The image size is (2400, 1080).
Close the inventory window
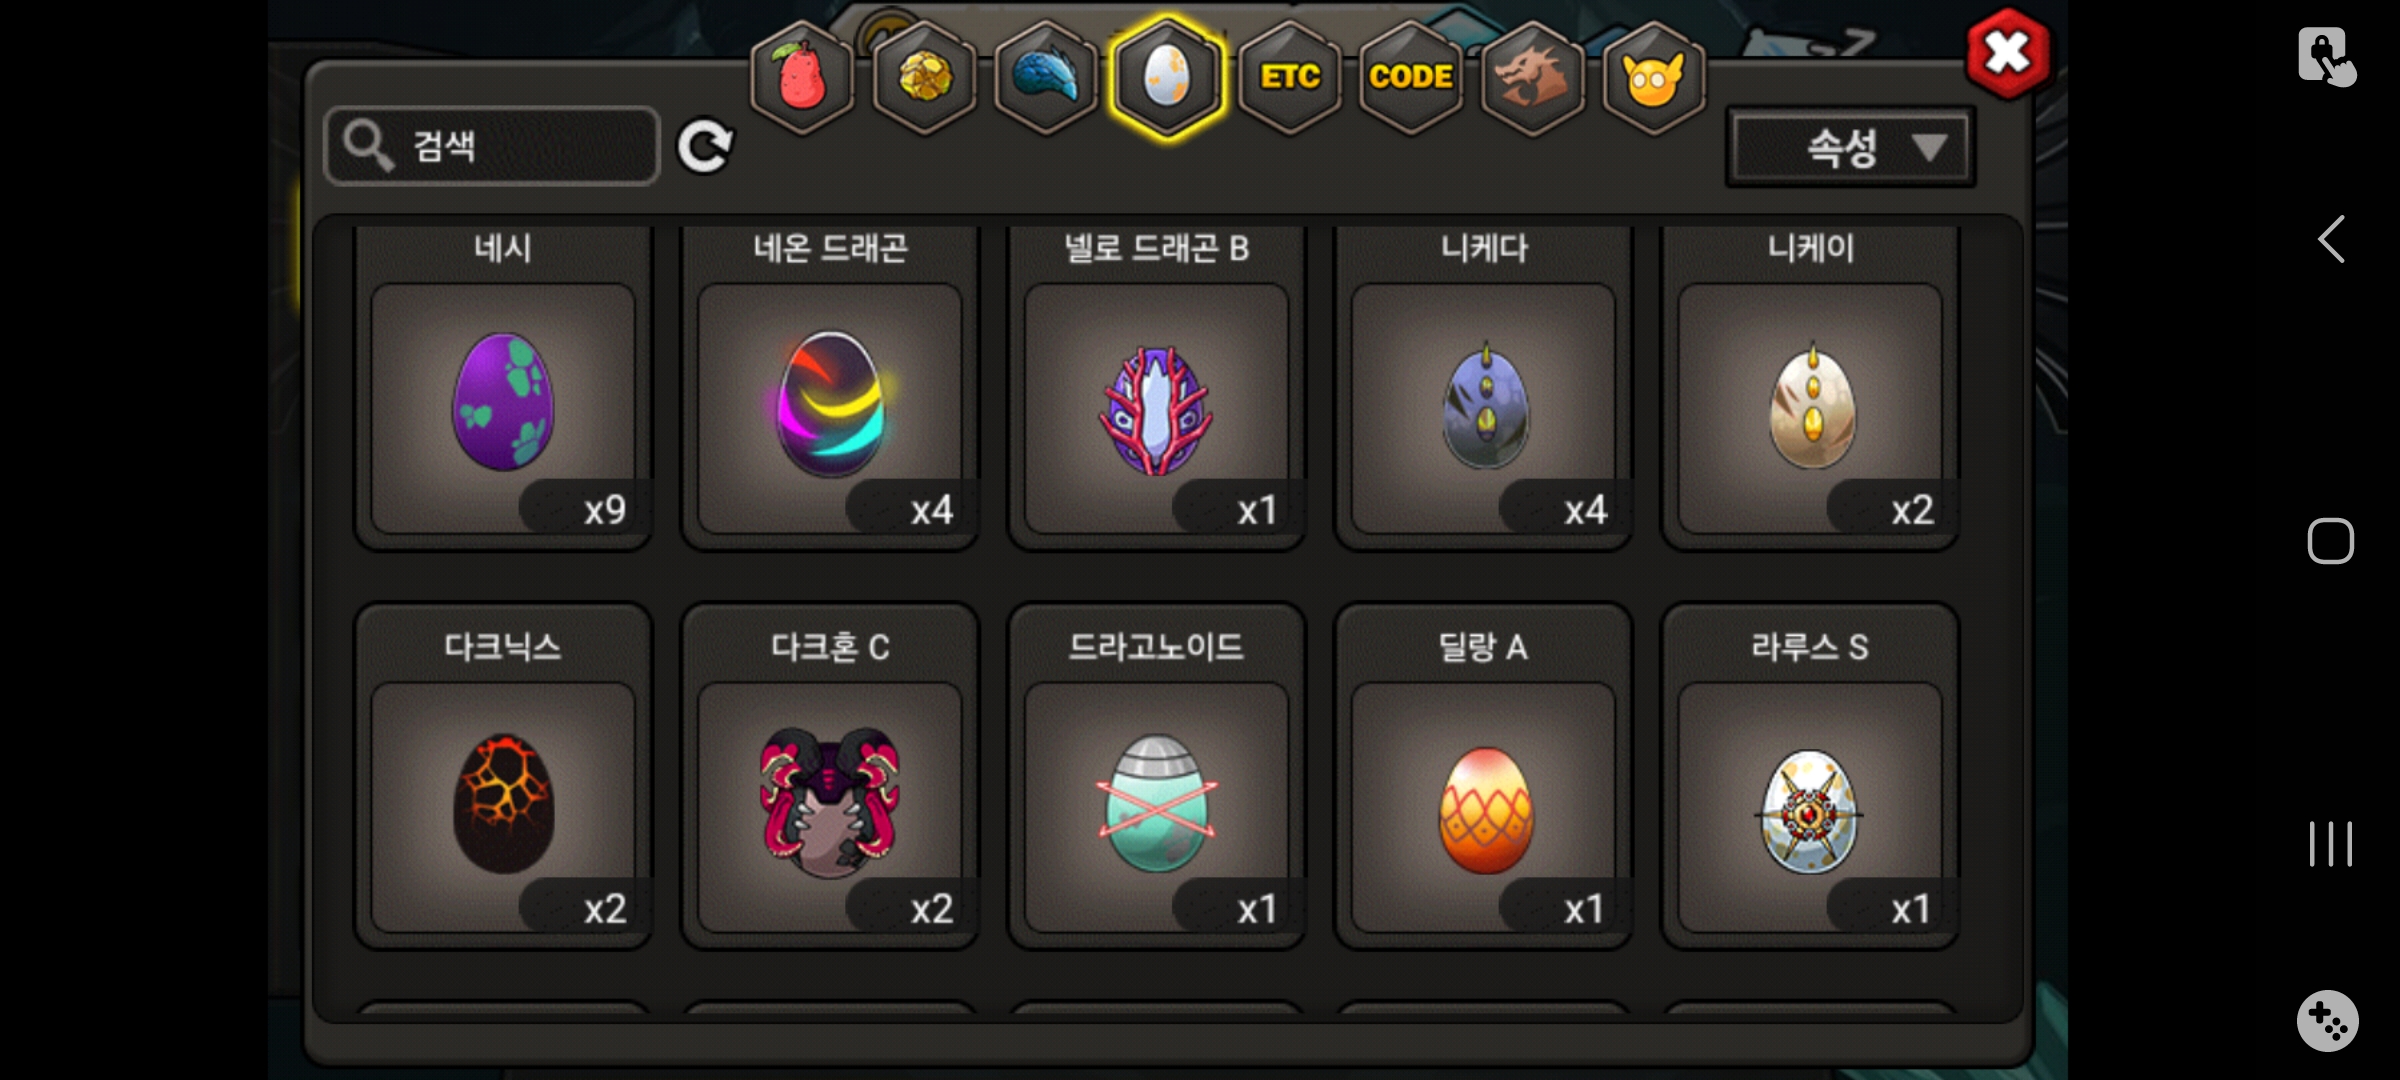tap(2007, 54)
